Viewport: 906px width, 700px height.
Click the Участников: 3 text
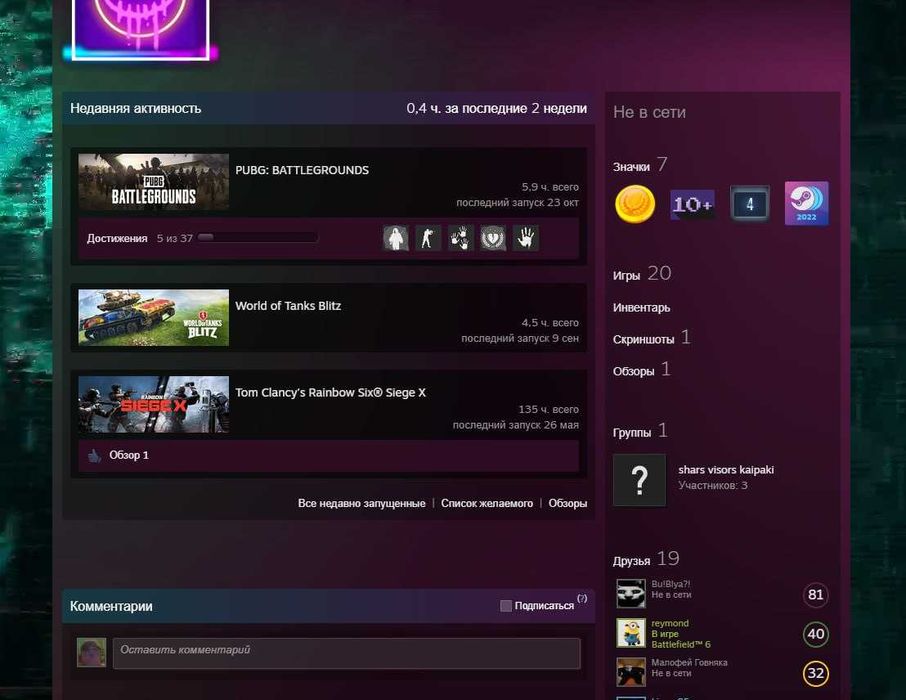click(x=713, y=486)
